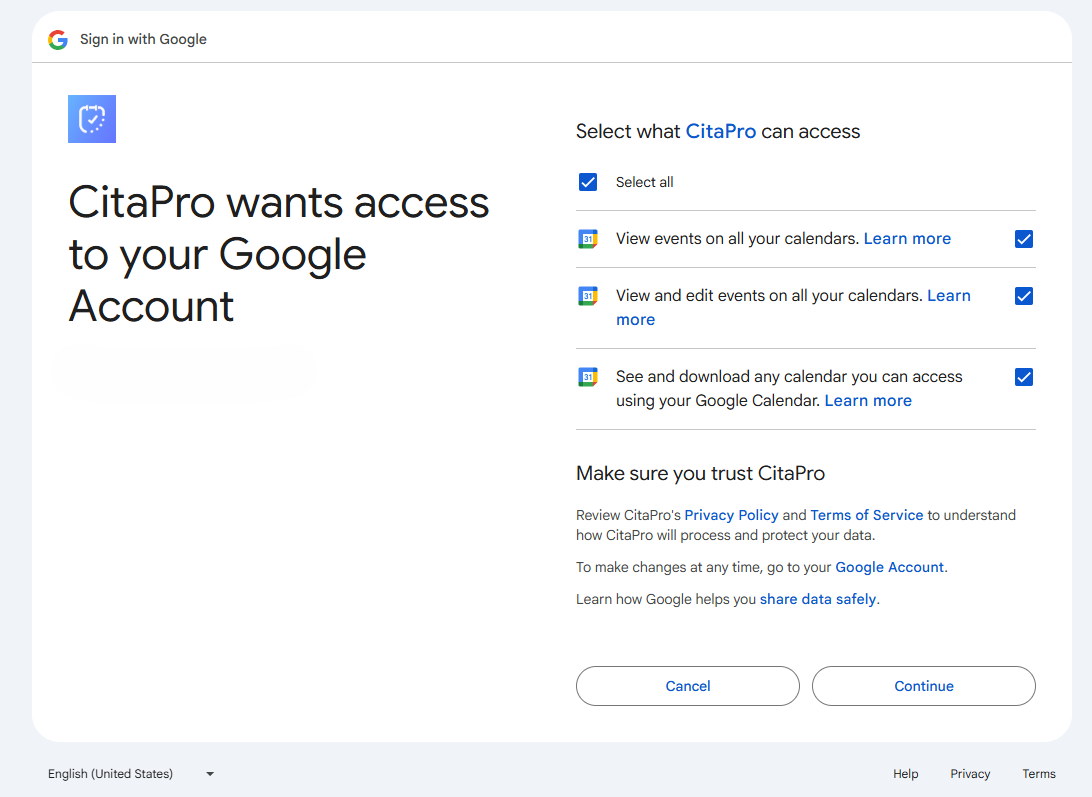Open Learn more for See and download calendar
Viewport: 1092px width, 797px height.
coord(868,401)
